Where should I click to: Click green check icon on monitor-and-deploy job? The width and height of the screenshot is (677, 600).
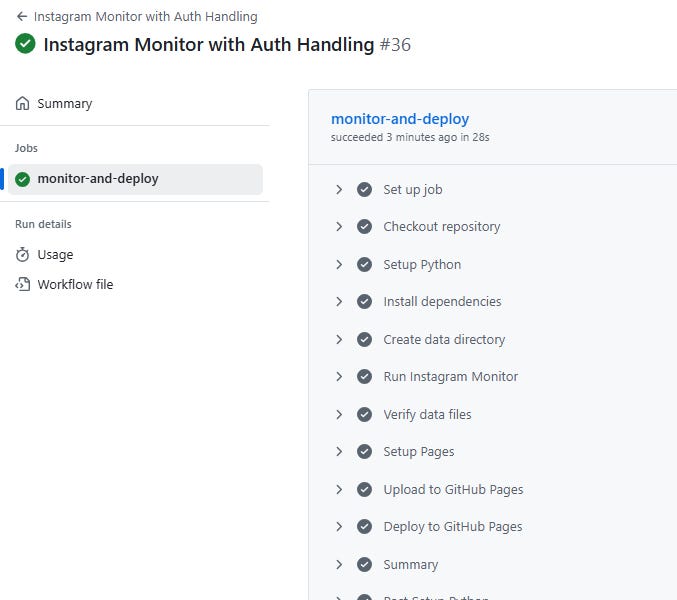coord(22,179)
